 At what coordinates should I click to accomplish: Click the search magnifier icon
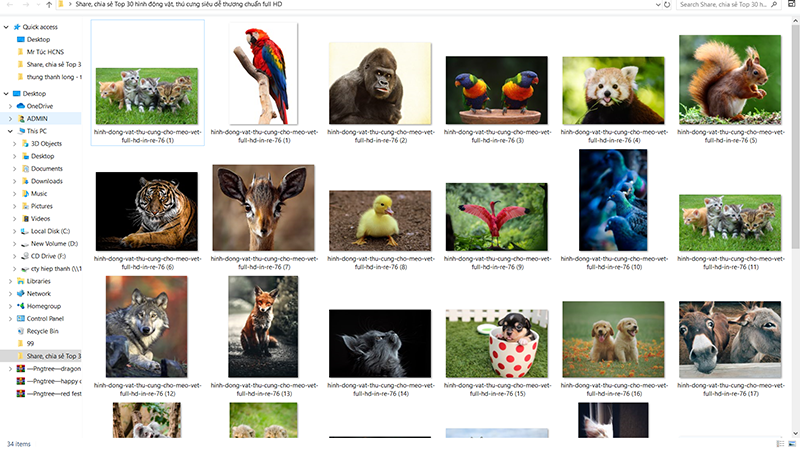click(774, 5)
